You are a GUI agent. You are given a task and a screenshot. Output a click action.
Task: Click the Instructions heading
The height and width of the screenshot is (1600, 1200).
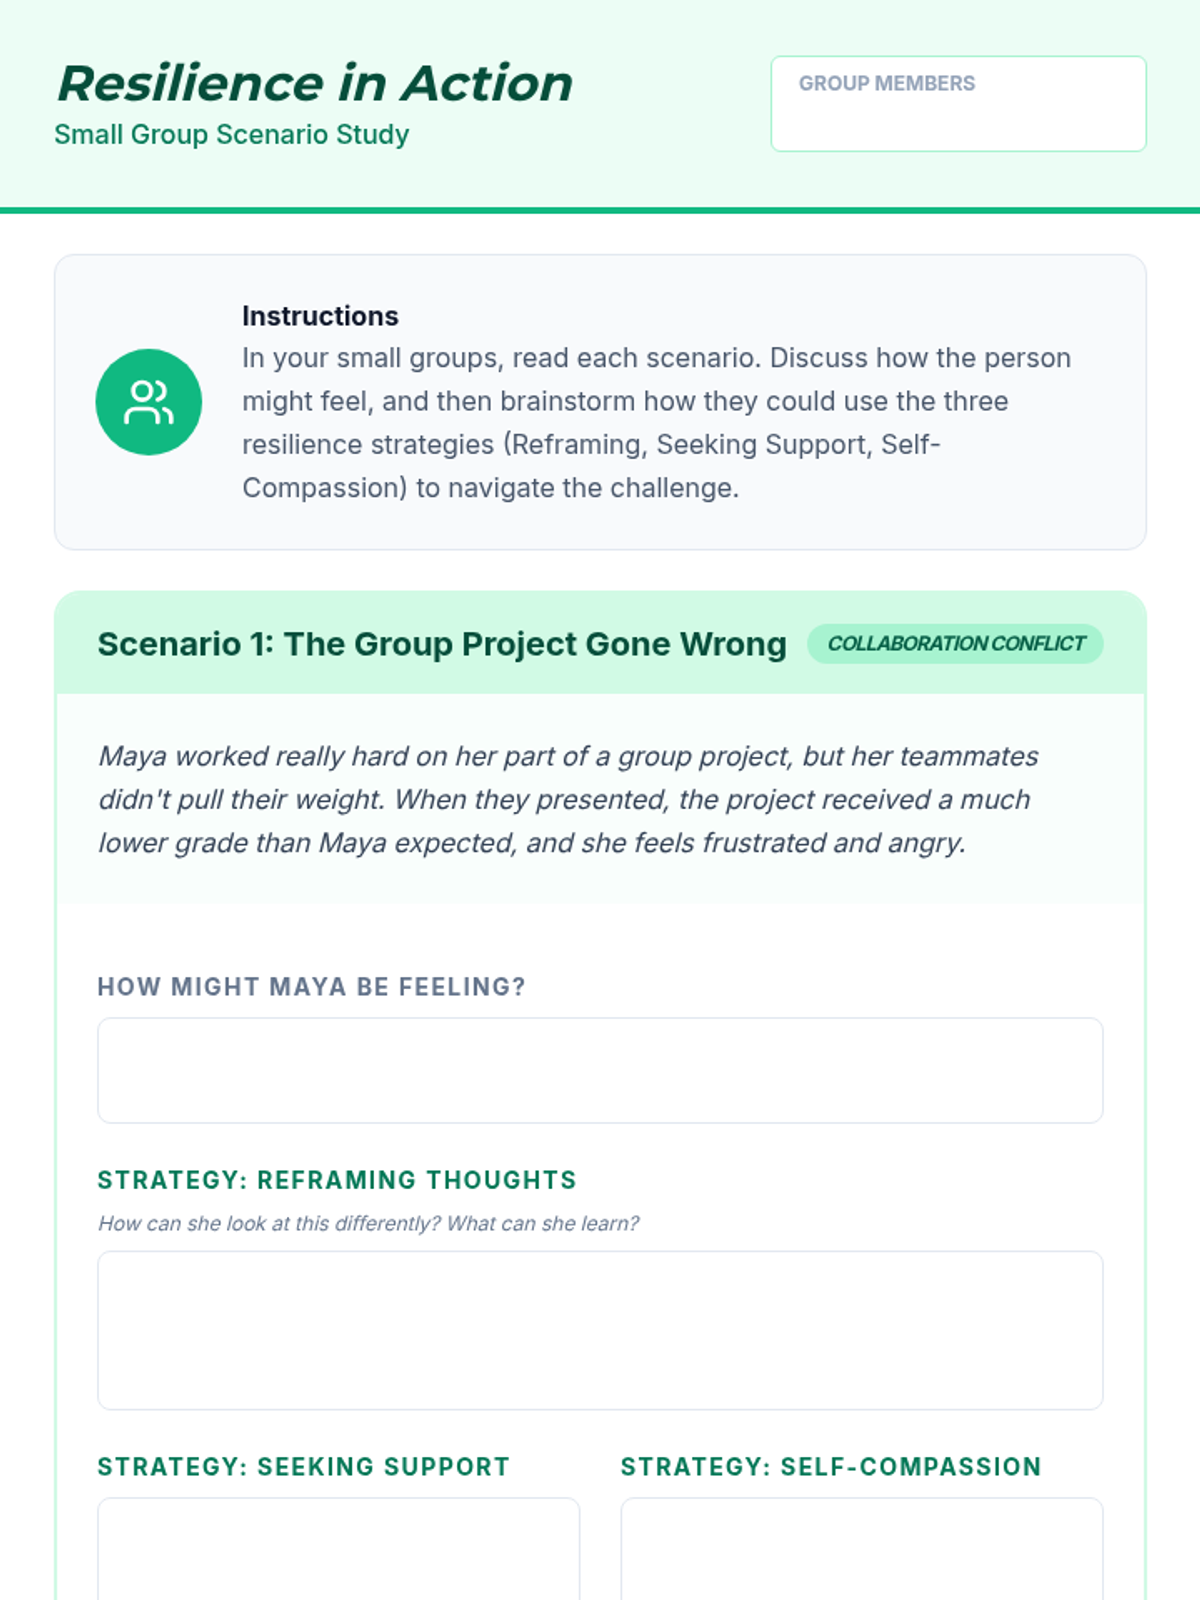point(320,316)
